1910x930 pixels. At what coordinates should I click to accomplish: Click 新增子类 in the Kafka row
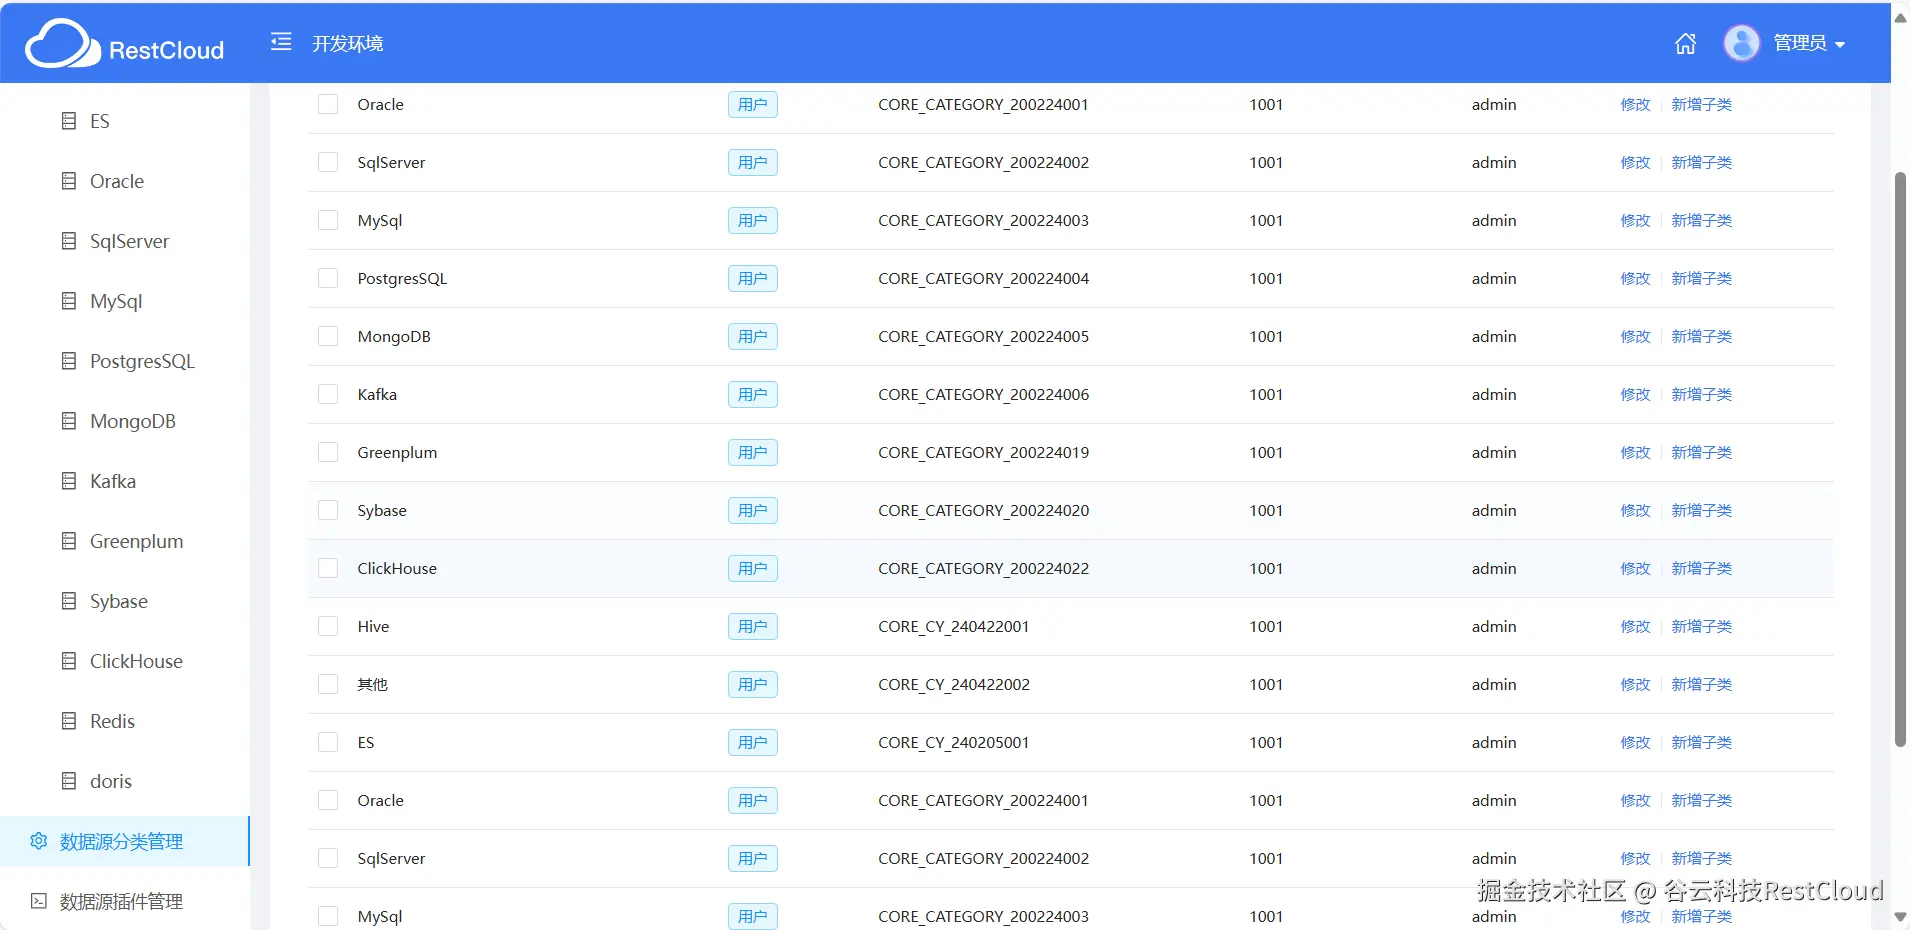tap(1701, 394)
